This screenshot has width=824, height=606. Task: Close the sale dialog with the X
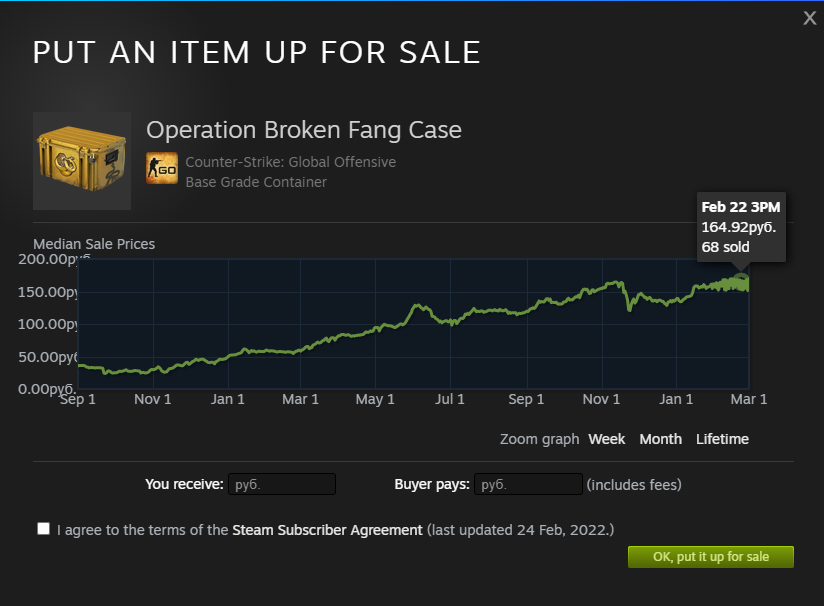click(x=810, y=18)
